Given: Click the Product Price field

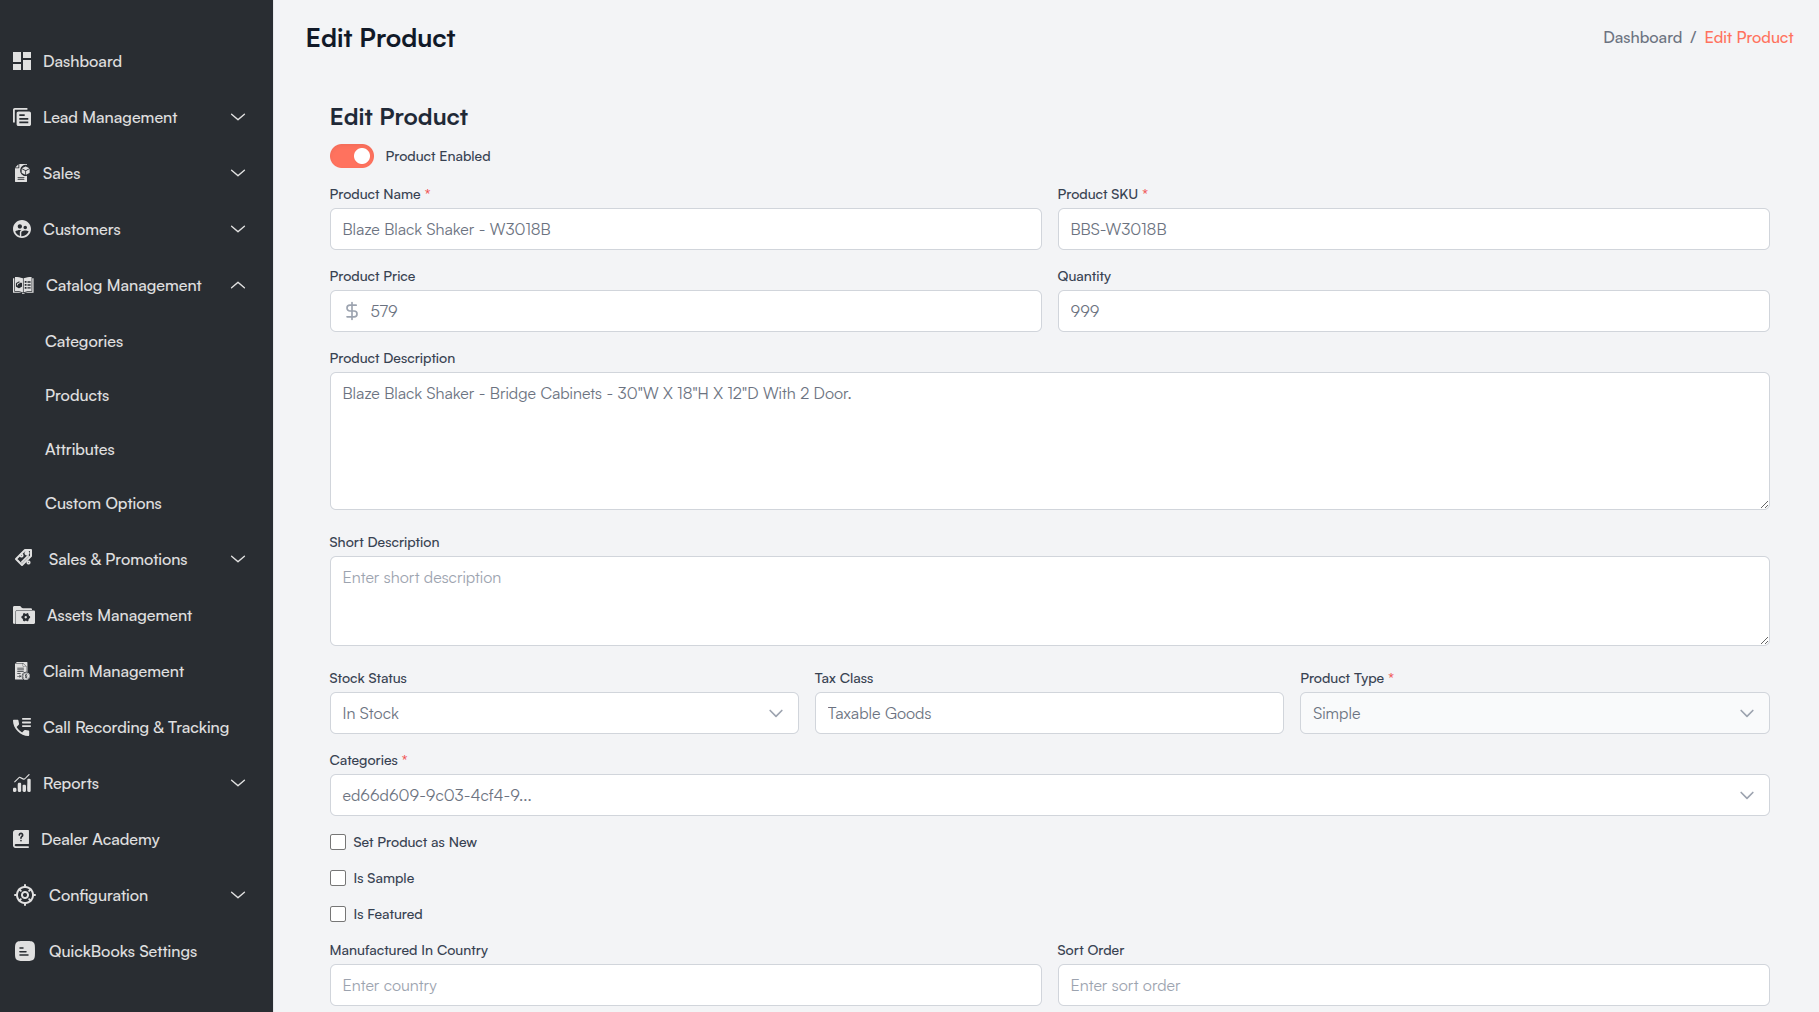Looking at the screenshot, I should point(685,311).
